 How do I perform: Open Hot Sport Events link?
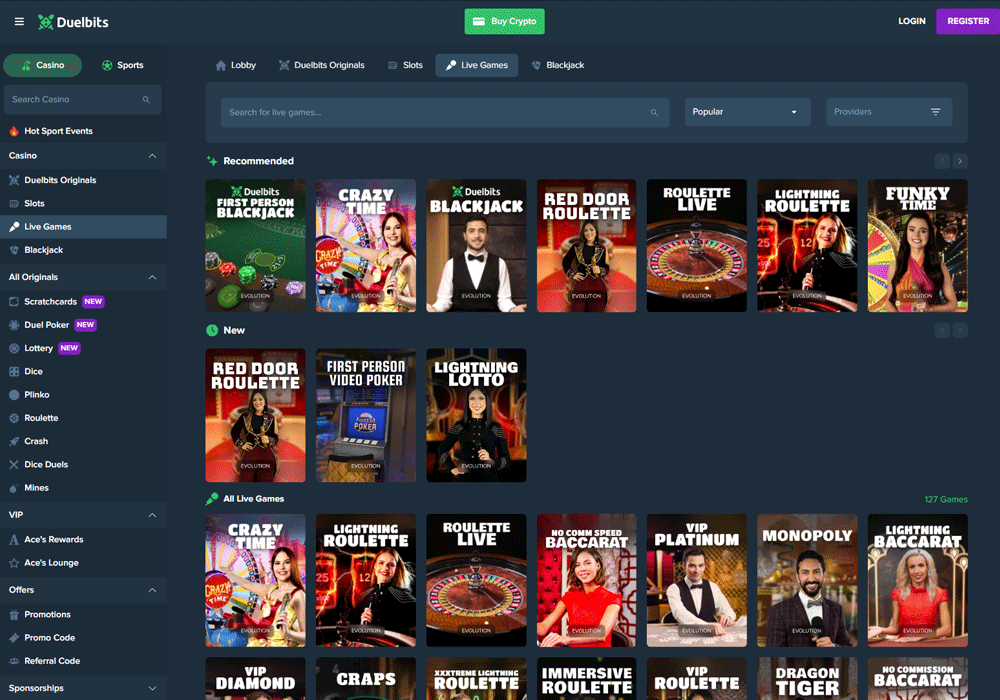[x=58, y=131]
